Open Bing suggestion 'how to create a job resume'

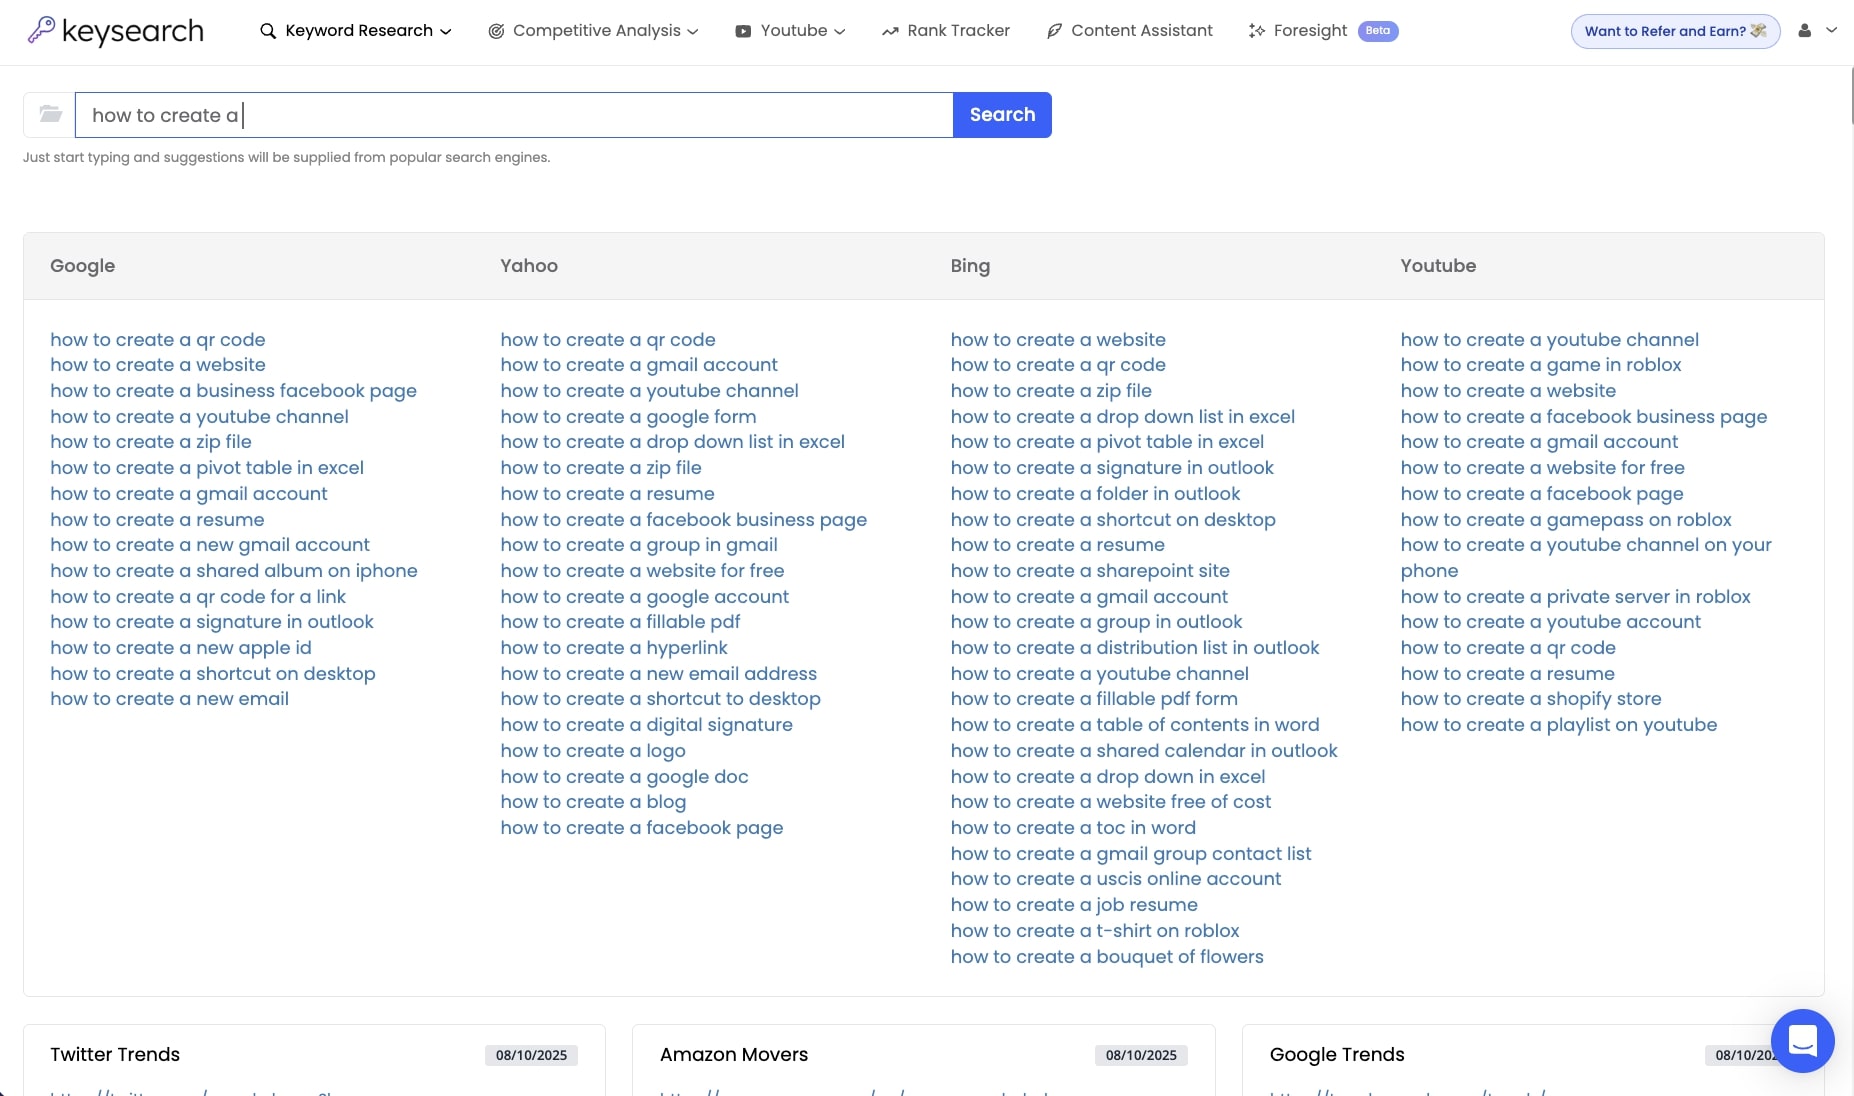1074,905
